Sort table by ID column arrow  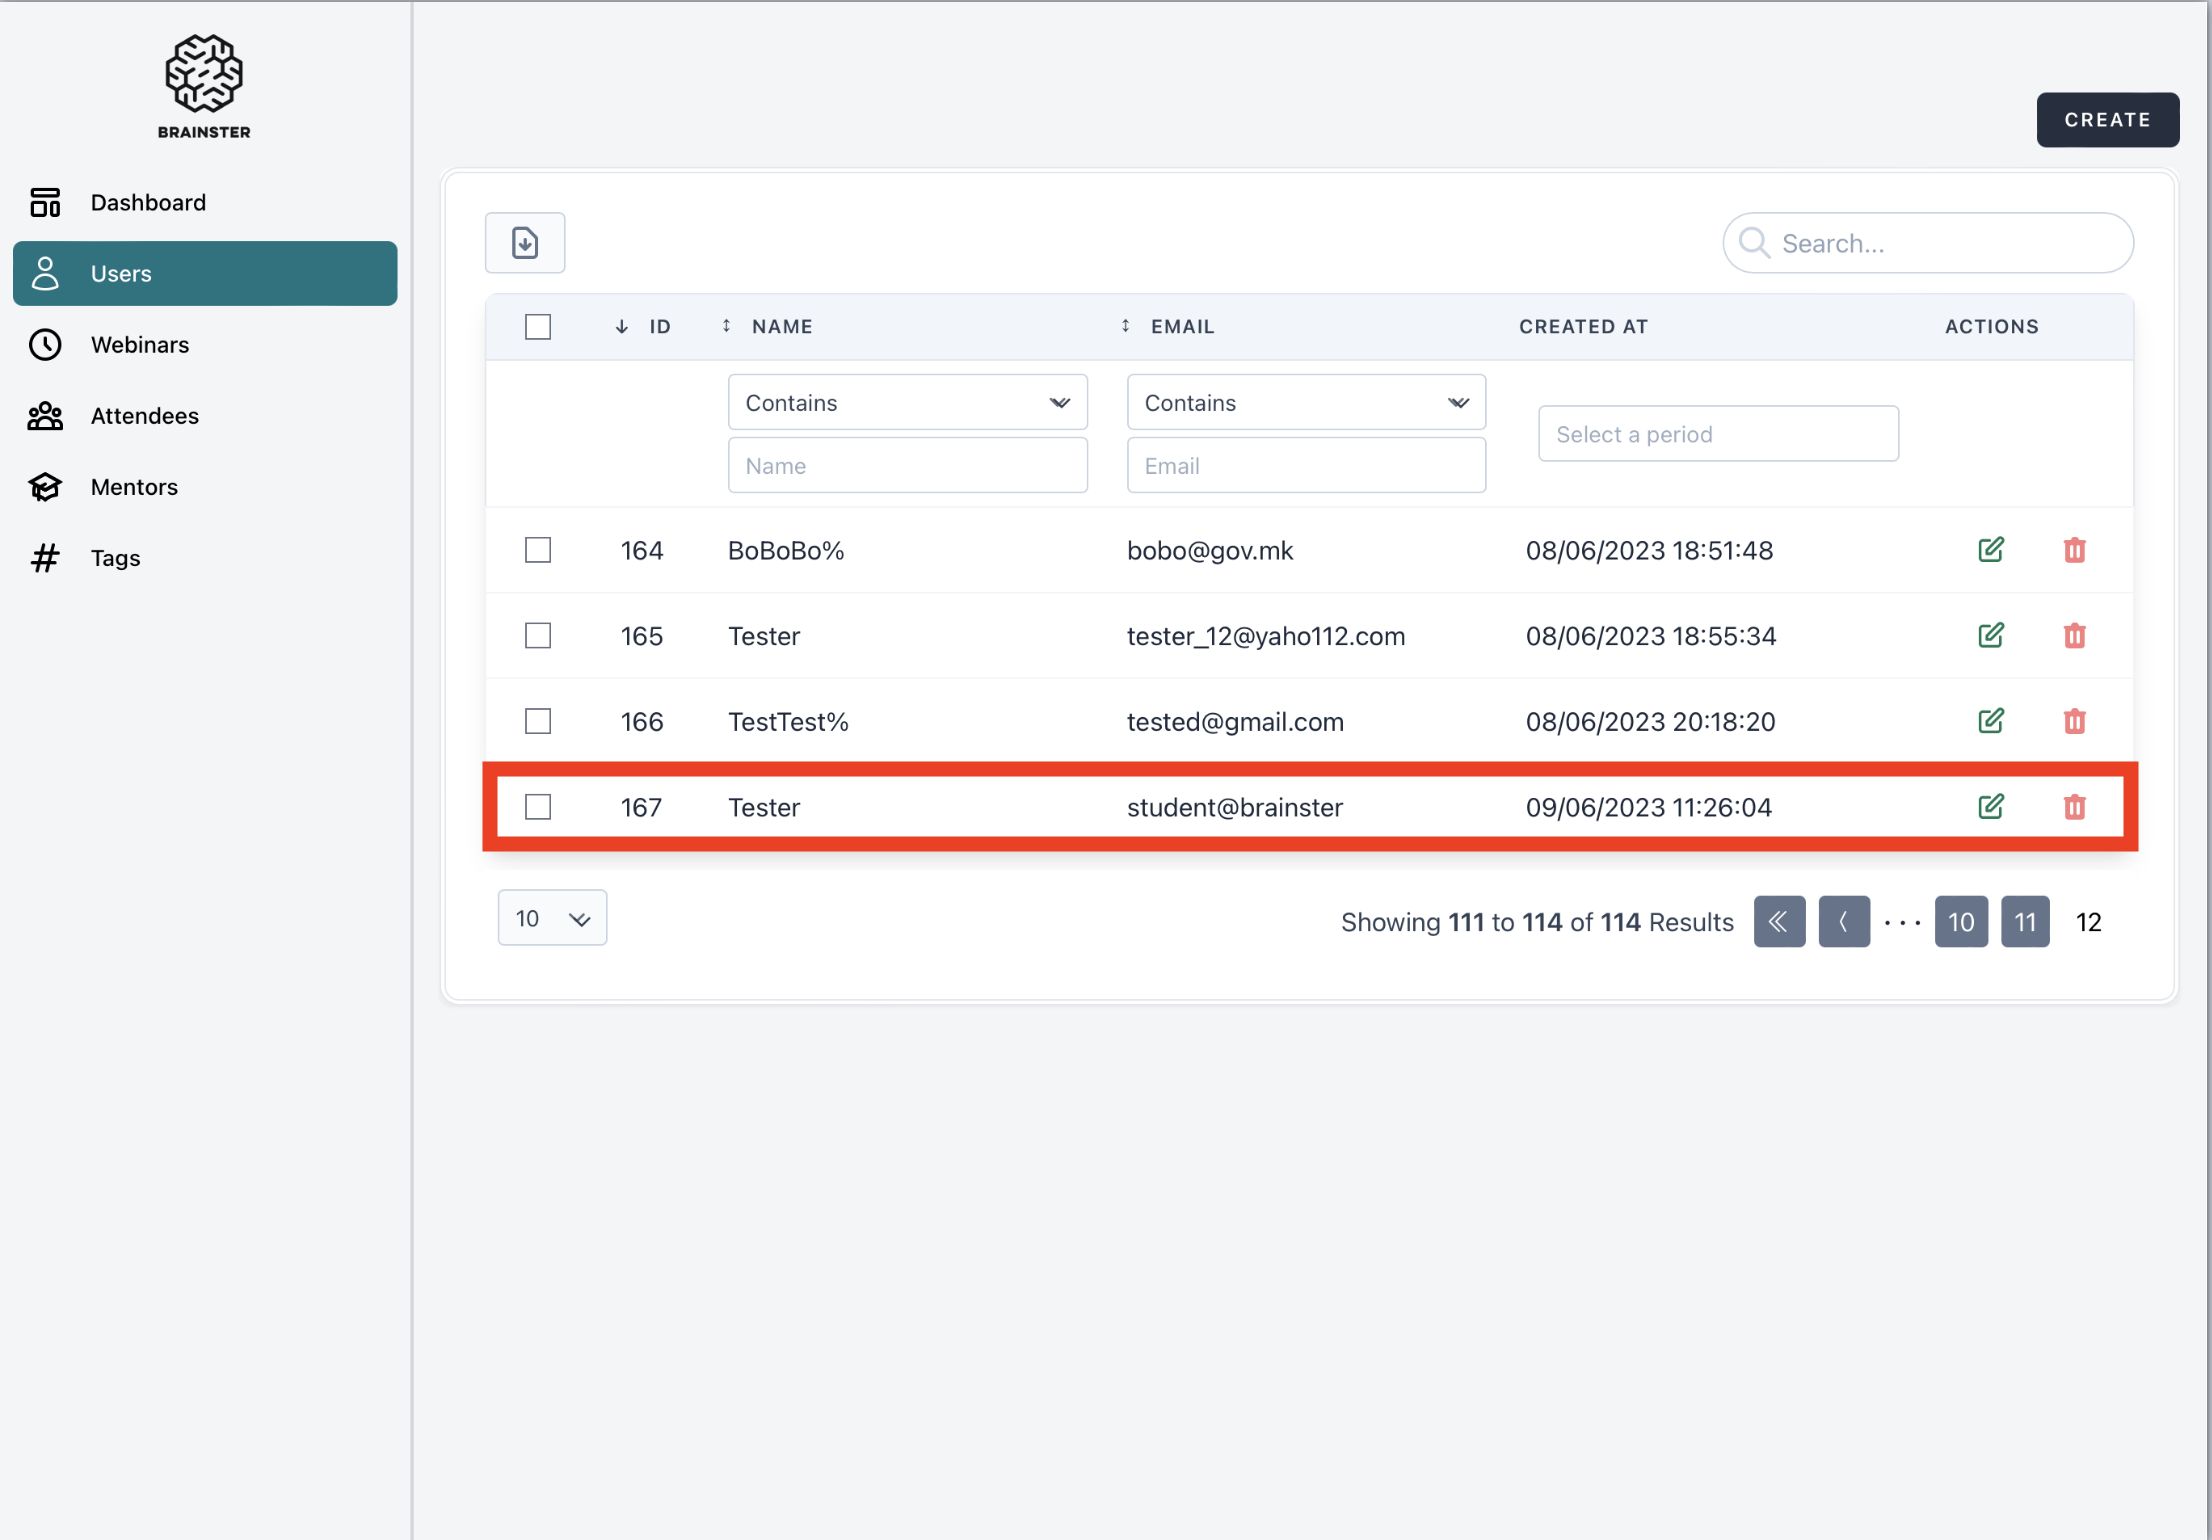coord(622,327)
